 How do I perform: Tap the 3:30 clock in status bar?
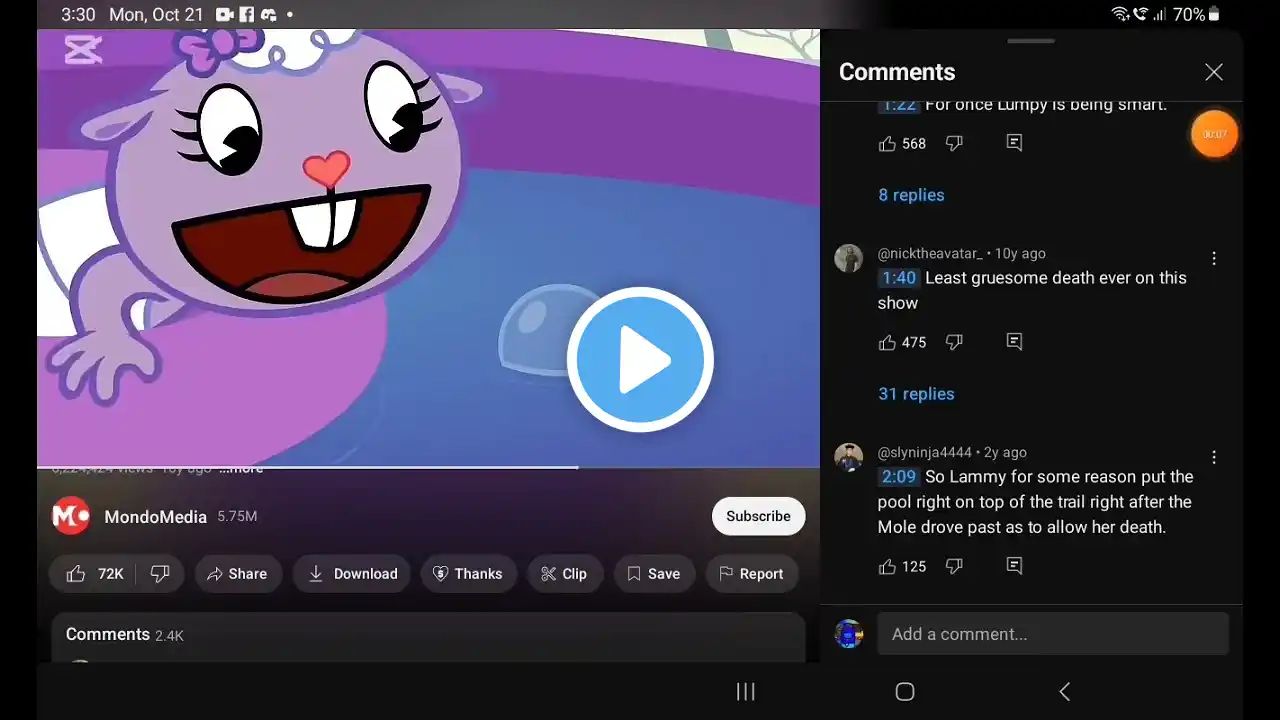click(x=78, y=15)
